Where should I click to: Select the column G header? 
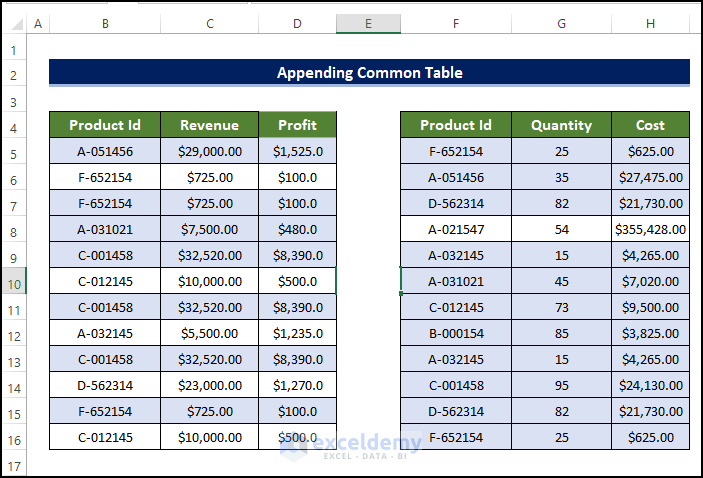pos(561,23)
